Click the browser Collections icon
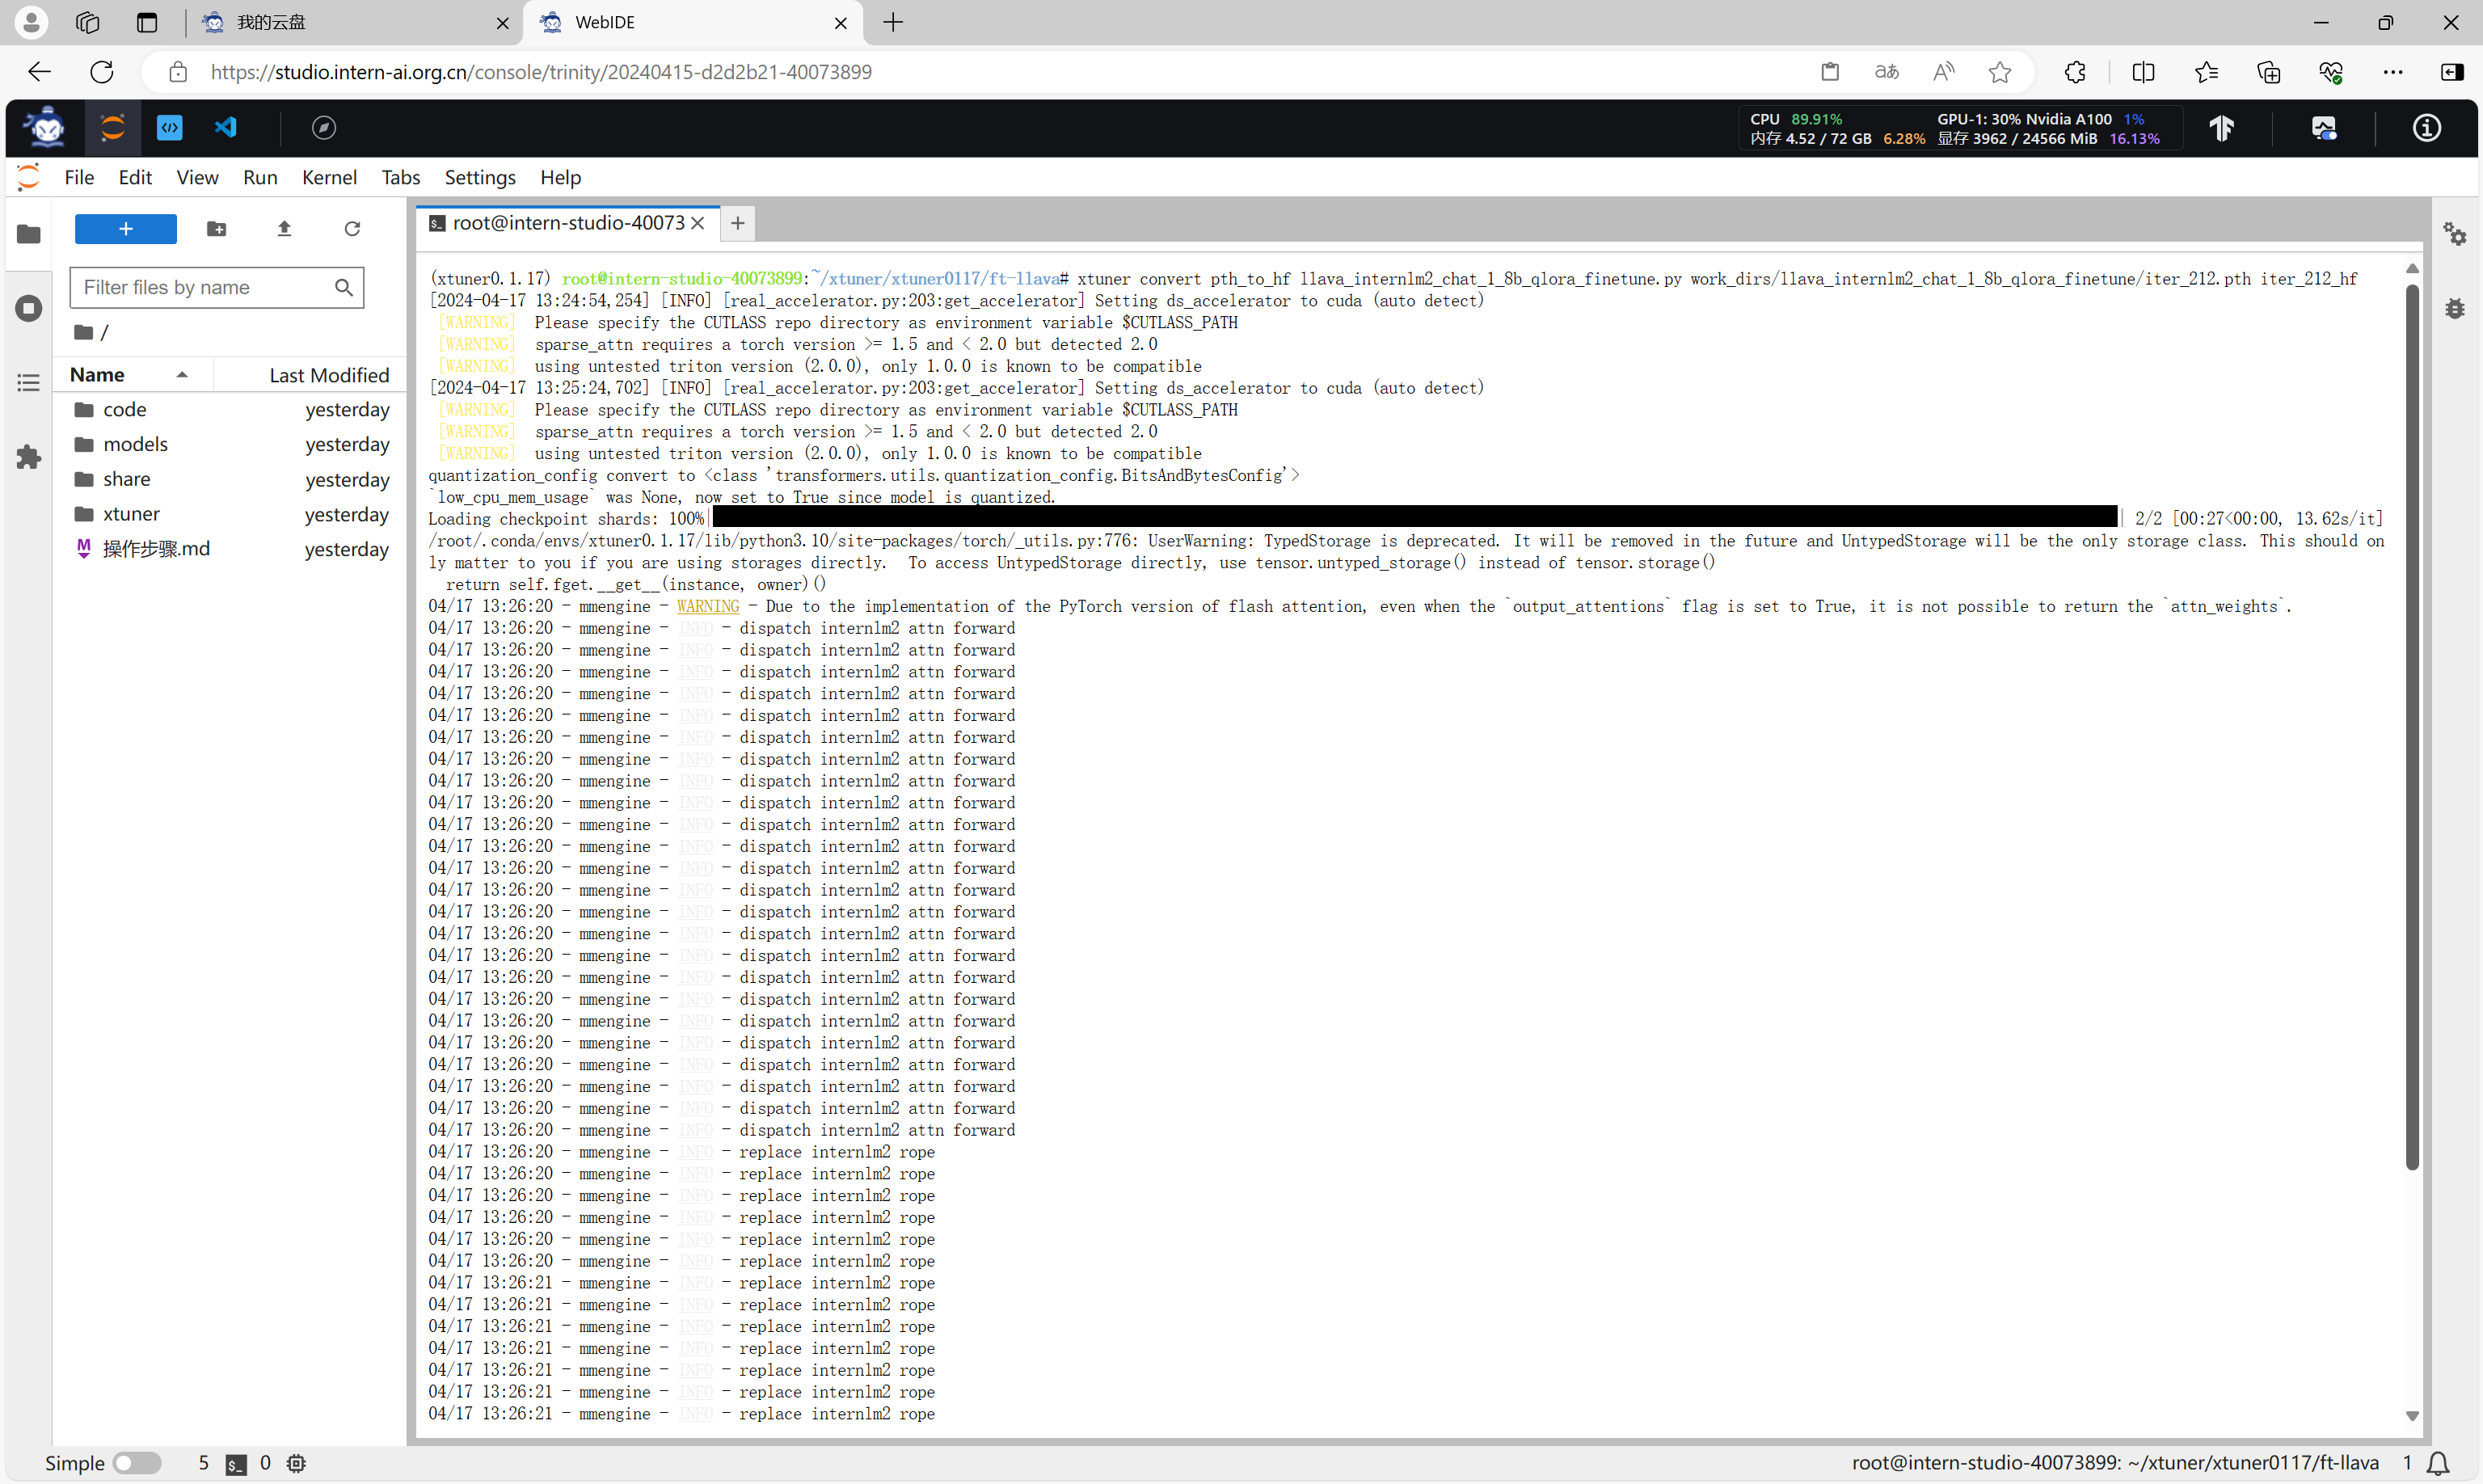 (2268, 72)
